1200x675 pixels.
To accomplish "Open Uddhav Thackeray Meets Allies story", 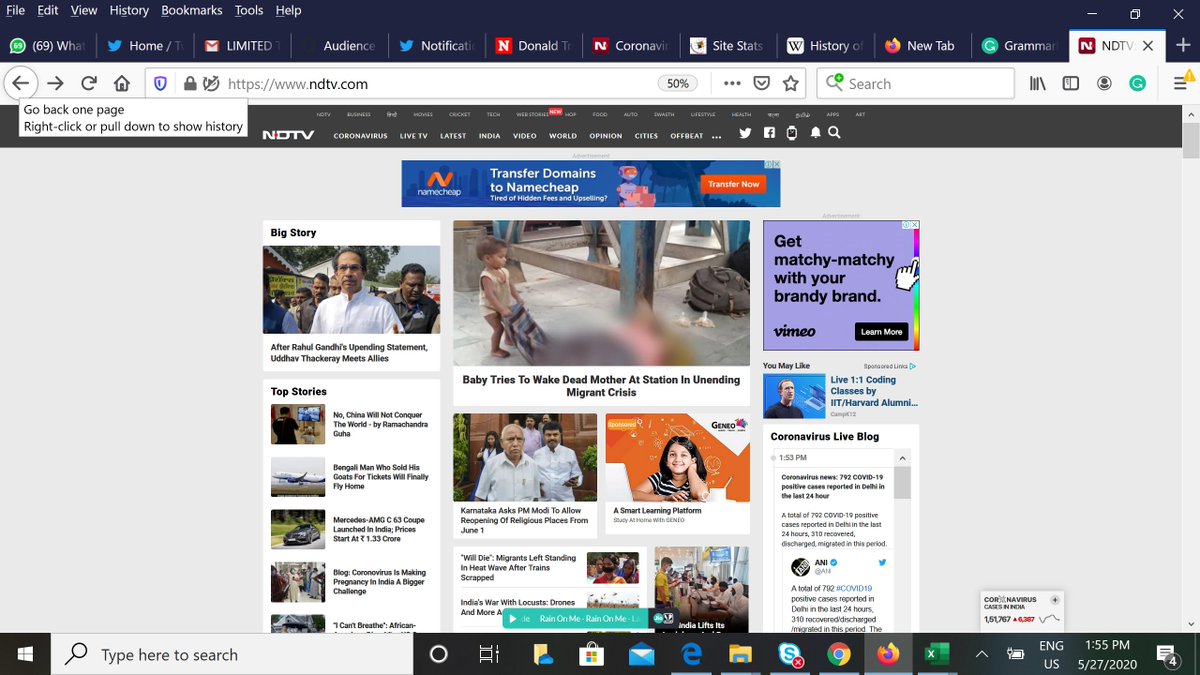I will 349,352.
